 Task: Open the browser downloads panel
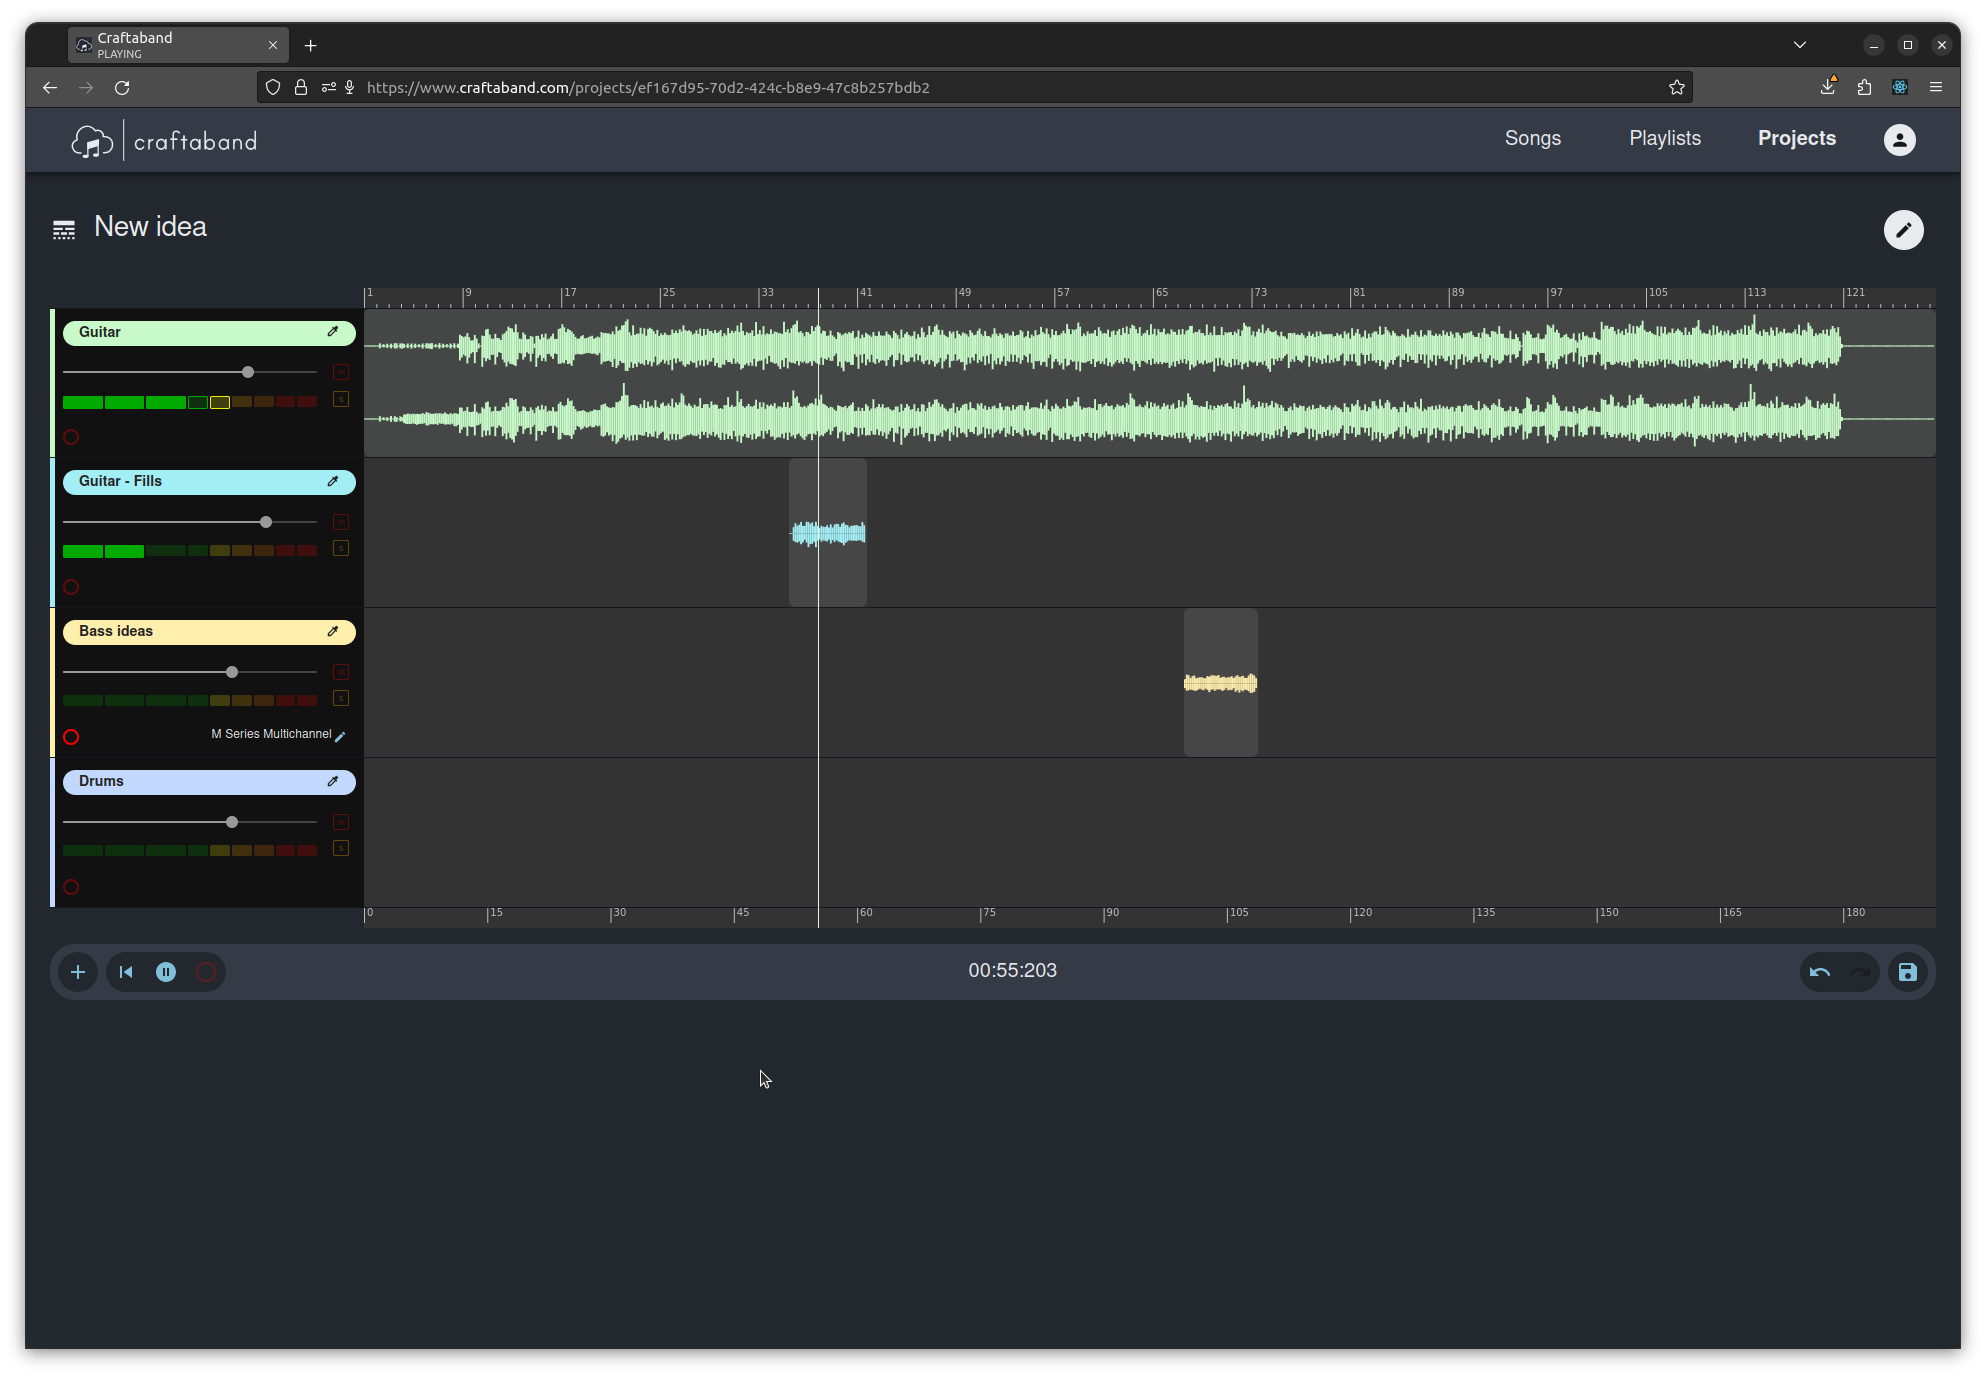point(1828,87)
